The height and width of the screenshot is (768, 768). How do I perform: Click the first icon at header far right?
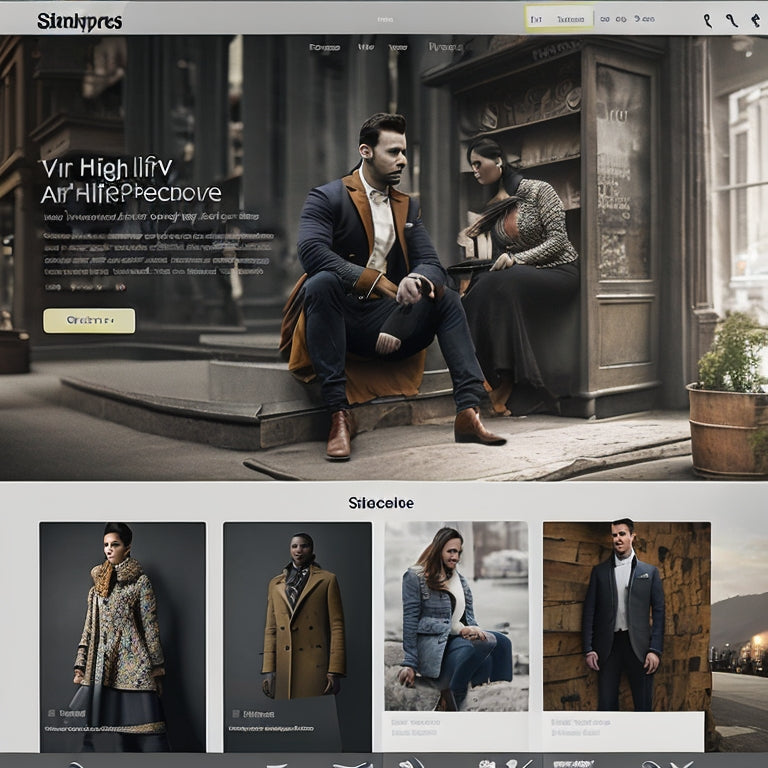click(x=708, y=20)
